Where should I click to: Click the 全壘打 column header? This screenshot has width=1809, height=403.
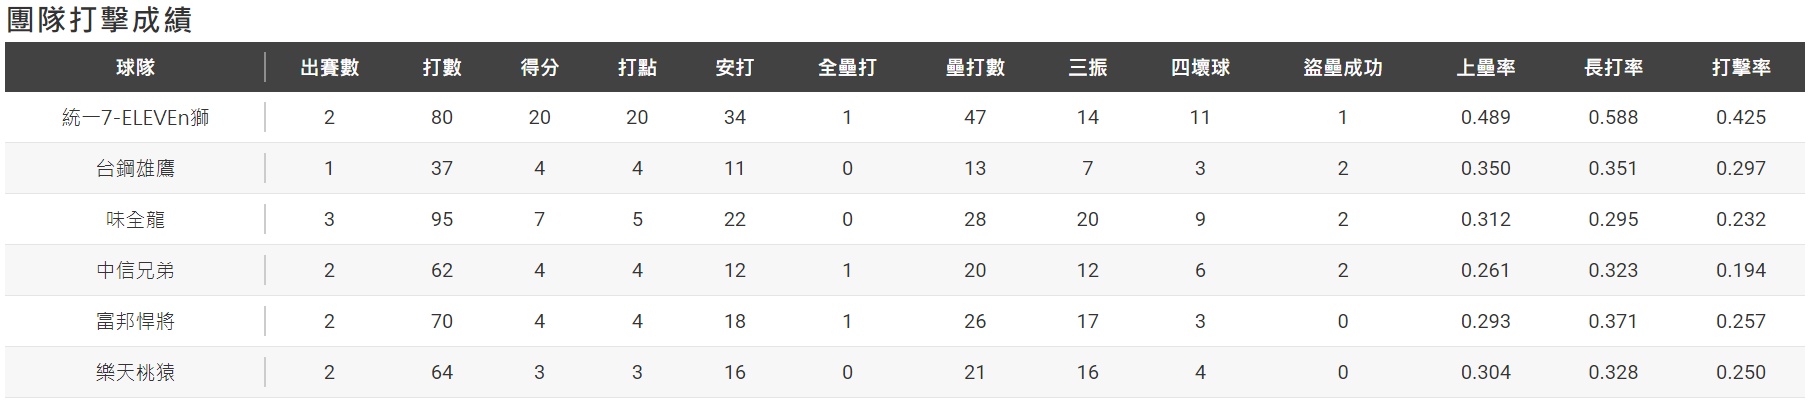847,68
